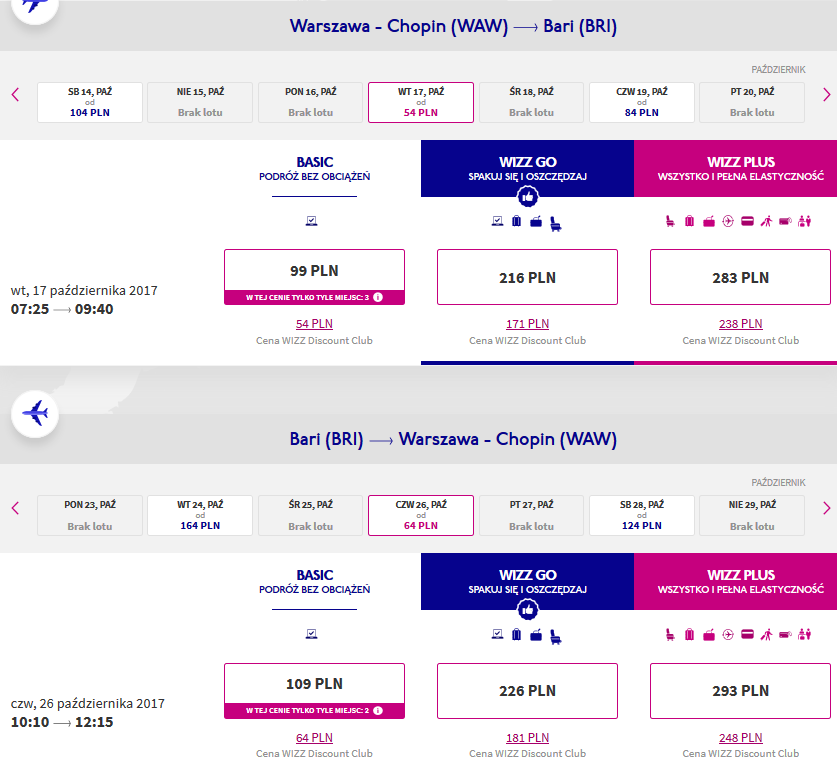Click seat icon in outbound WIZZ GO features

coord(556,223)
